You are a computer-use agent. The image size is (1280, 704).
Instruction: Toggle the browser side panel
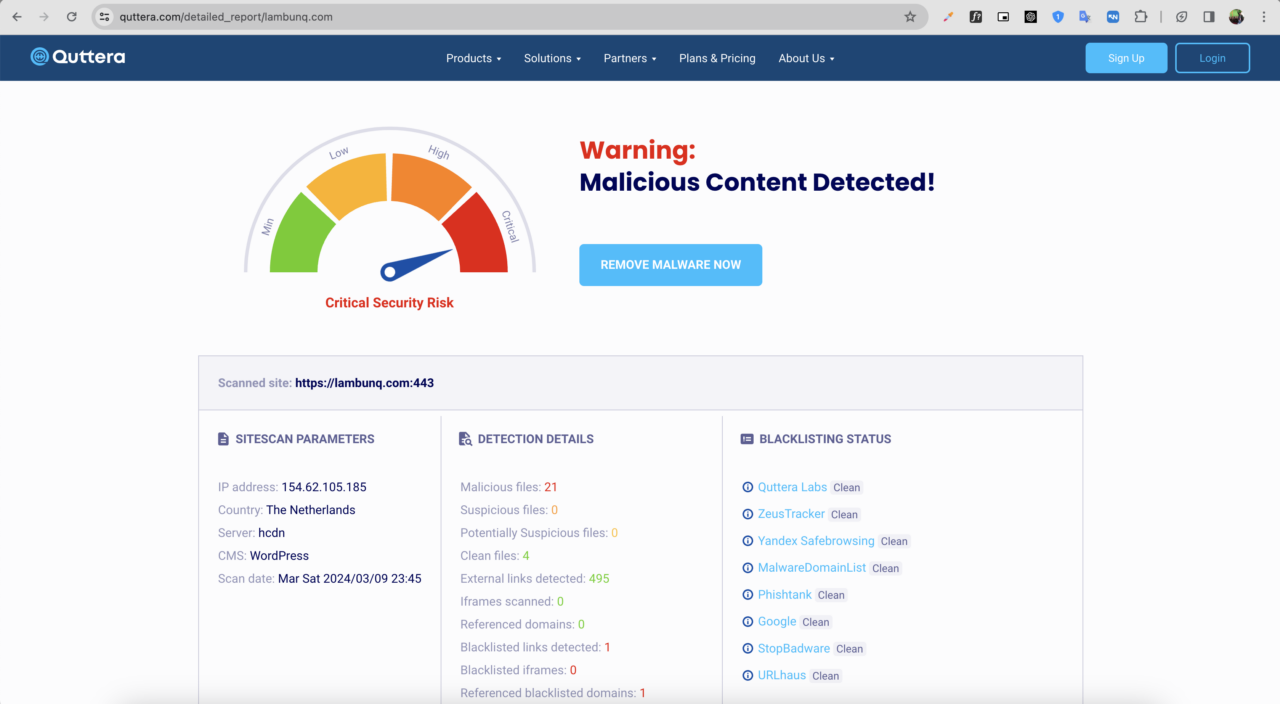[1209, 17]
